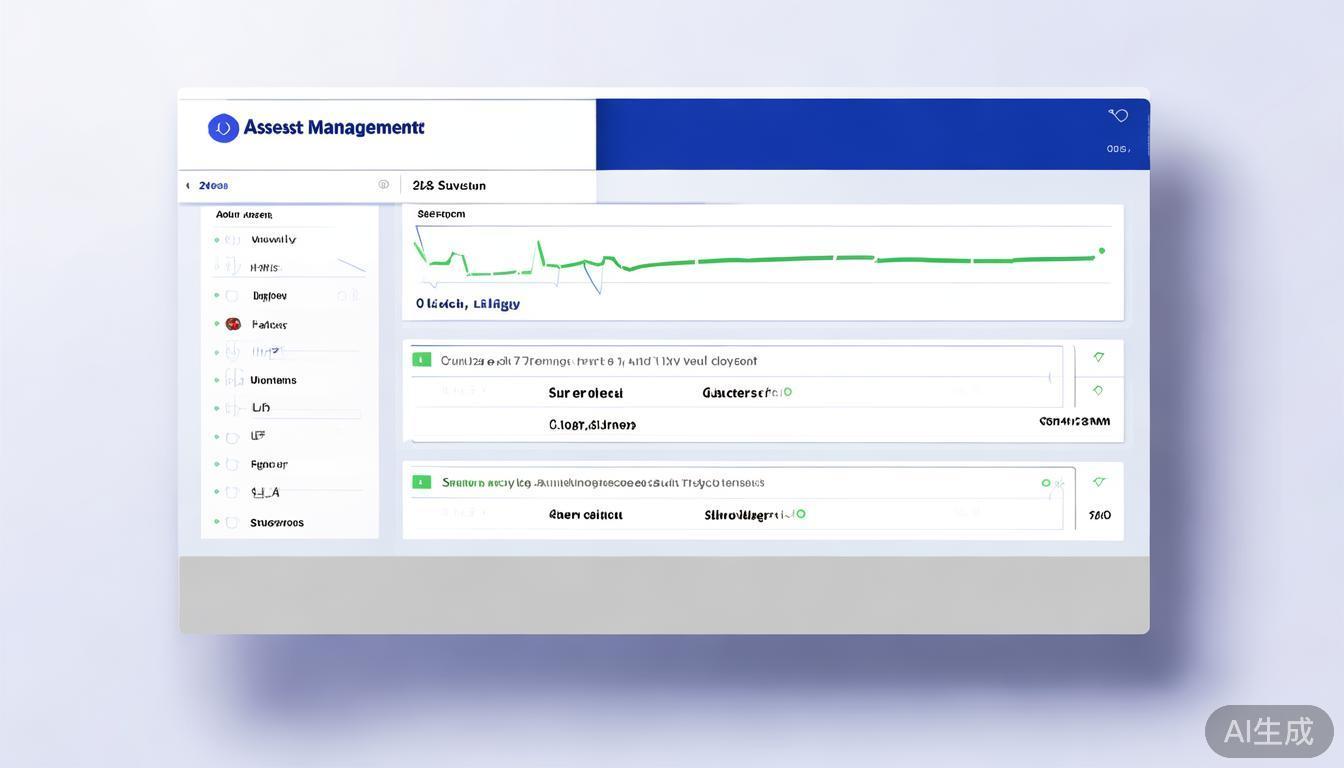The height and width of the screenshot is (768, 1344).
Task: Click small circular icon left of 2L8 Suvestun
Action: [x=383, y=185]
